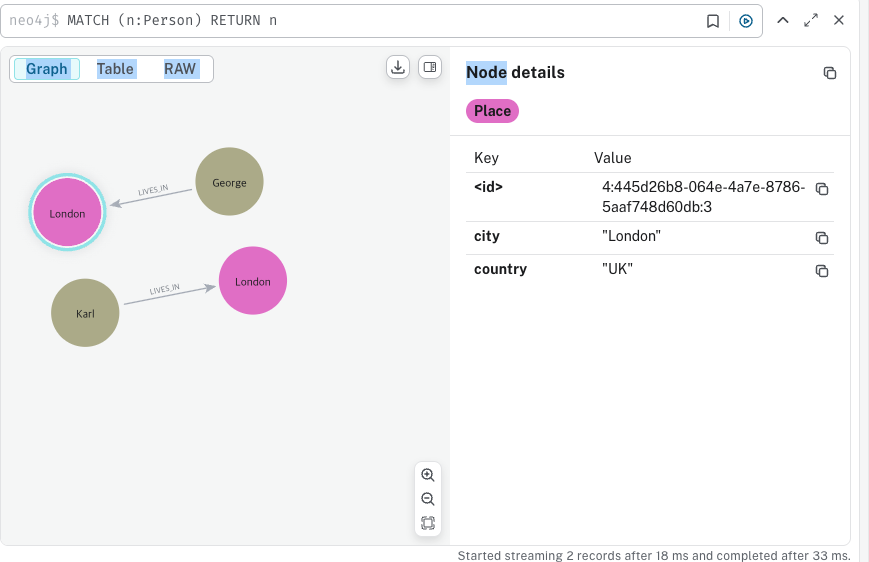Collapse the query result frame
The image size is (869, 562).
point(783,21)
